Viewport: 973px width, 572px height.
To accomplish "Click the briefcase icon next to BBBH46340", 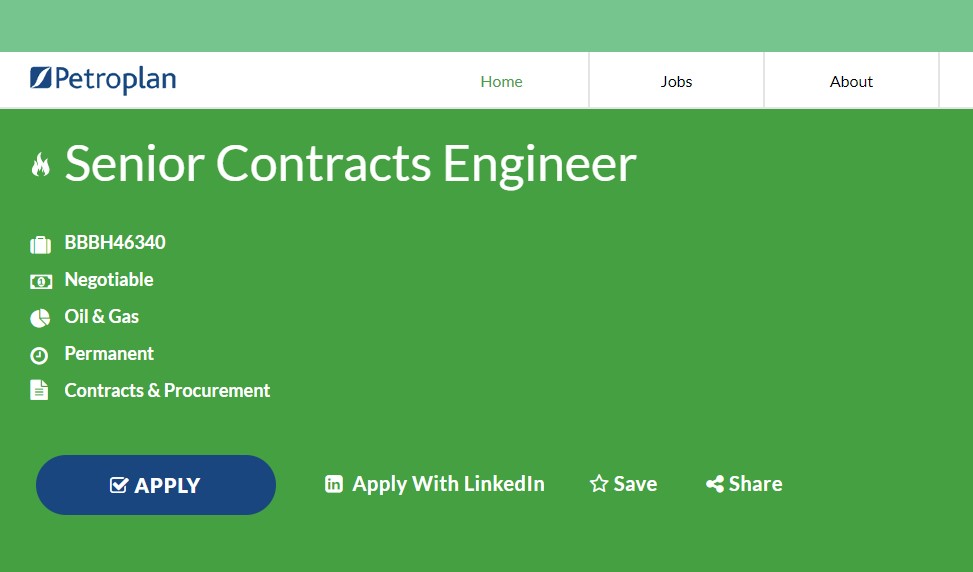I will pos(40,244).
